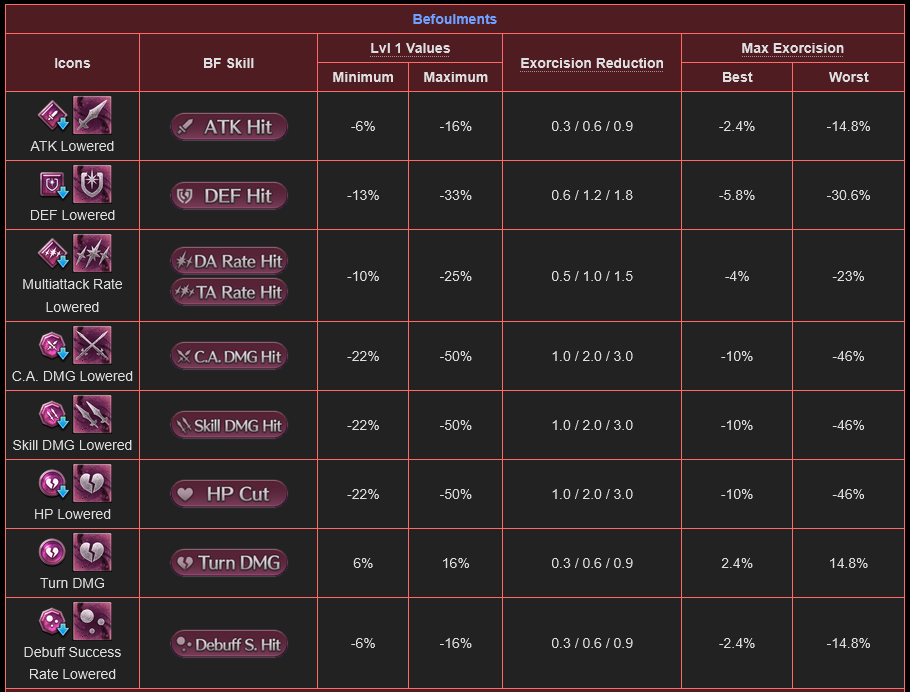
Task: Click the HP Lowered broken heart square icon
Action: point(92,484)
